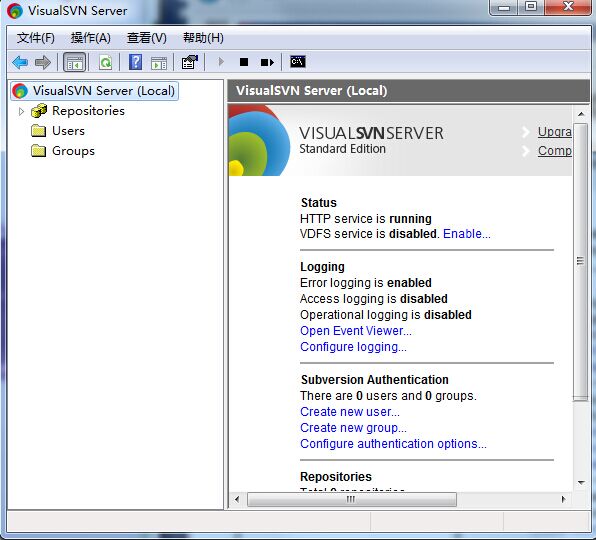
Task: Minimize the VisualSVN Server window
Action: click(x=504, y=7)
